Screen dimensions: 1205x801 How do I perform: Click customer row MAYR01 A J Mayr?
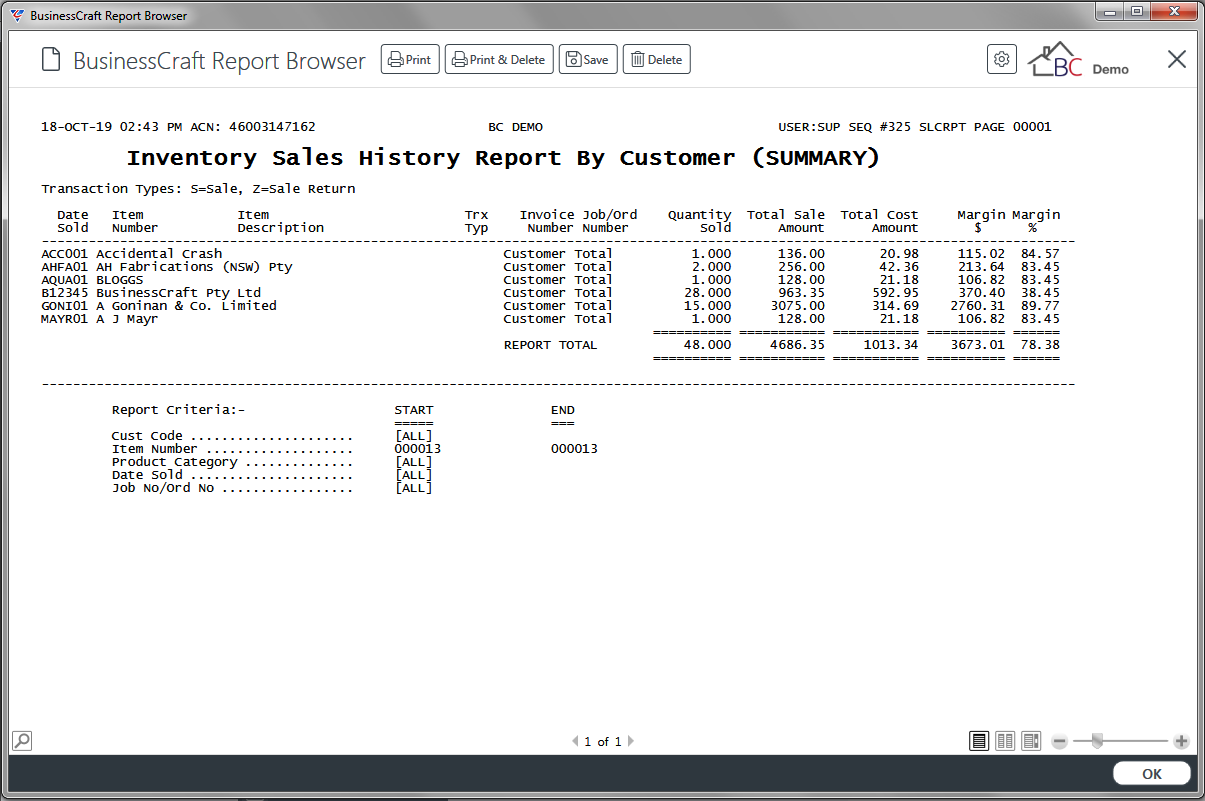550,319
